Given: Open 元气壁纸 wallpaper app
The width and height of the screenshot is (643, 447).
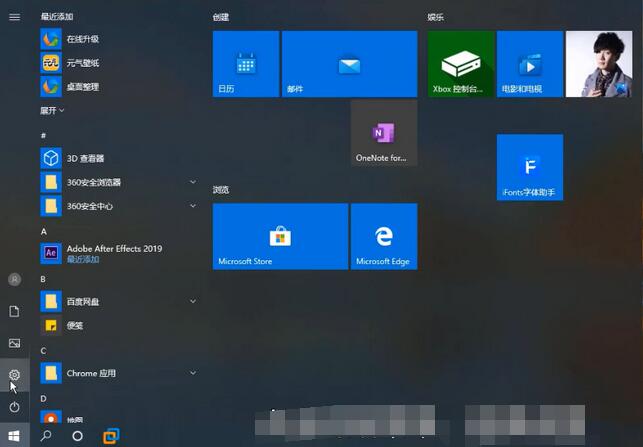Looking at the screenshot, I should [x=119, y=63].
